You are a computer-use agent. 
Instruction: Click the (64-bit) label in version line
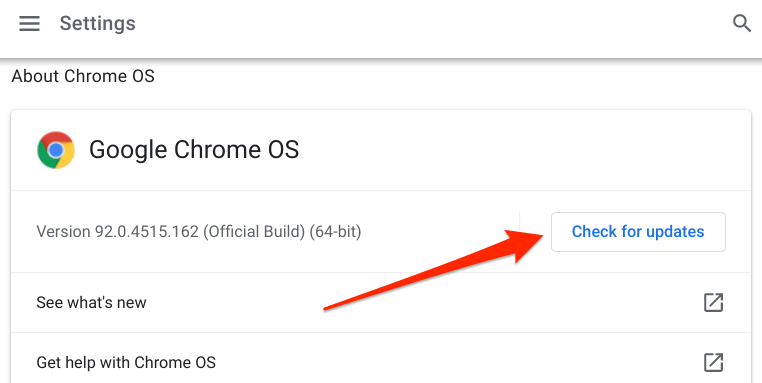(x=335, y=231)
